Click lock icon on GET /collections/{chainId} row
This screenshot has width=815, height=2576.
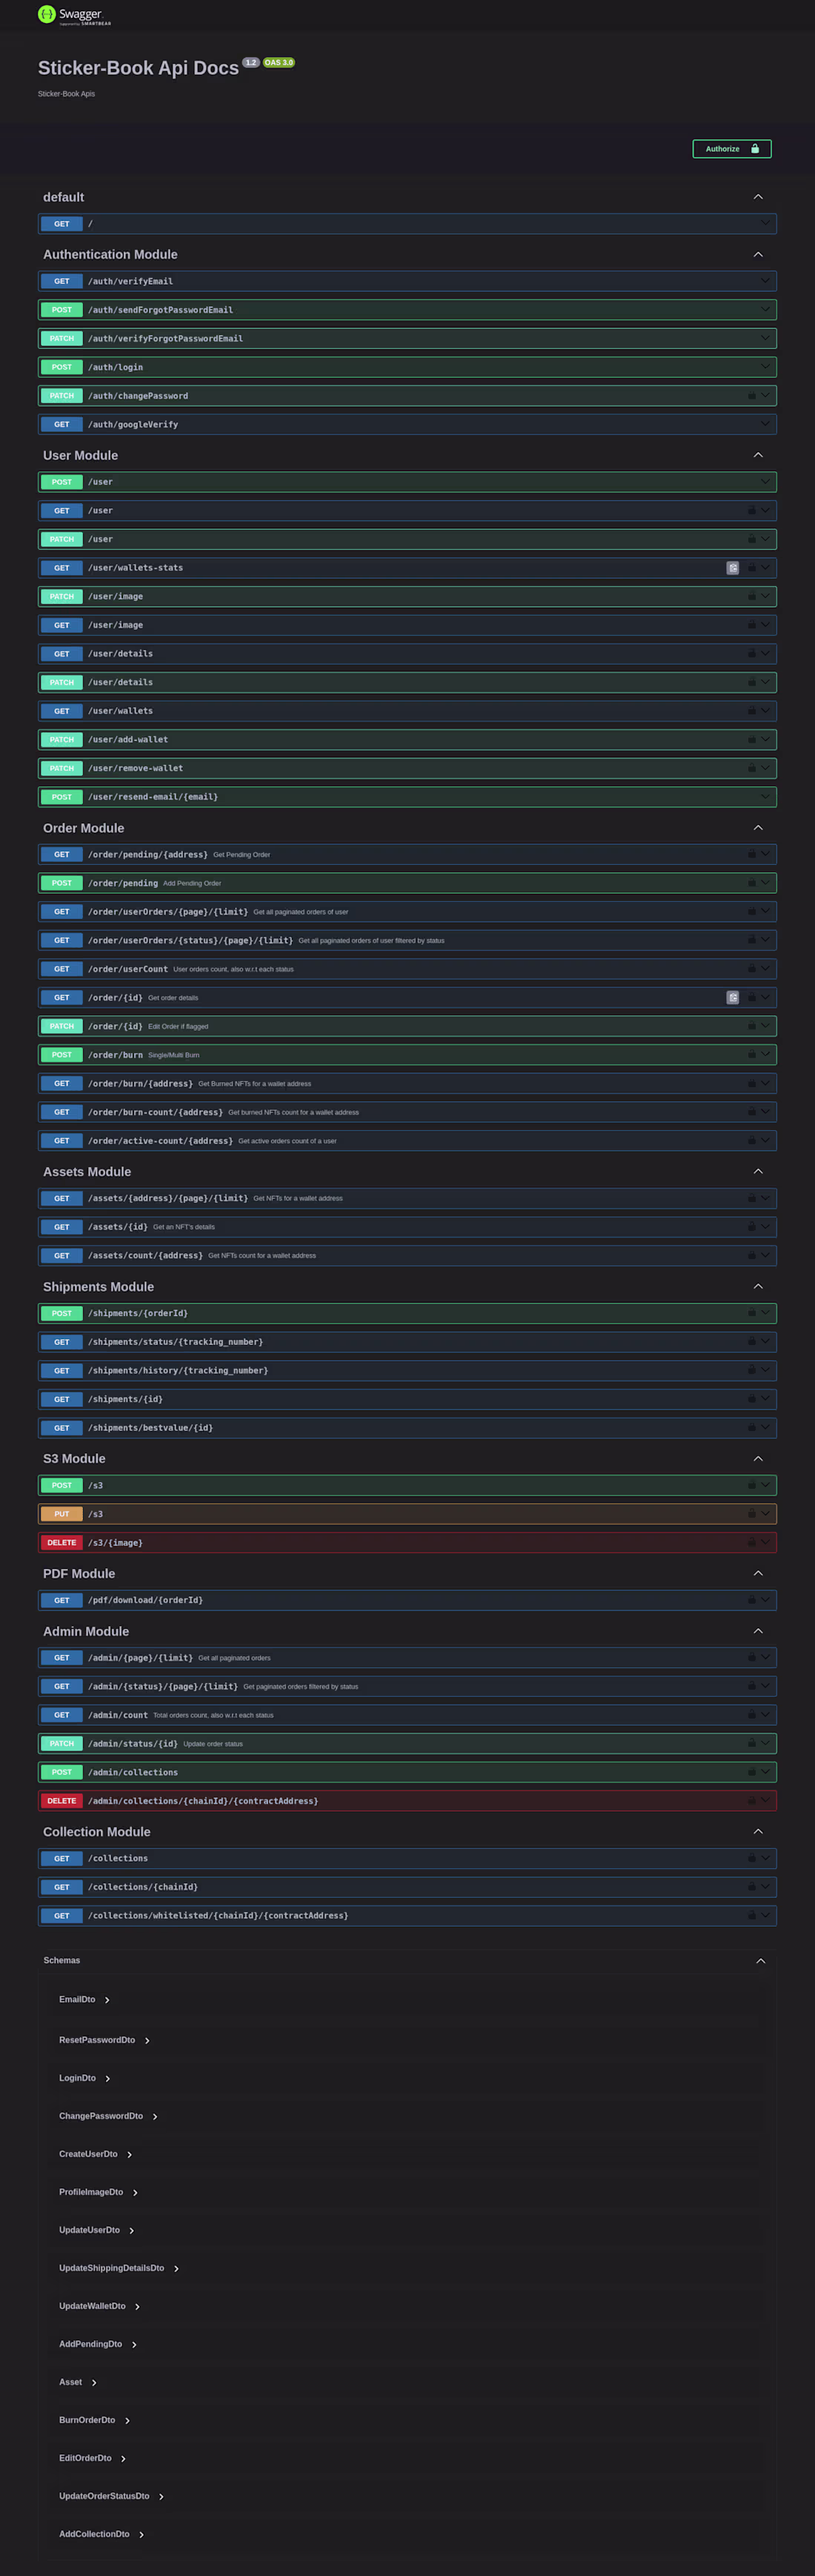click(x=752, y=1887)
